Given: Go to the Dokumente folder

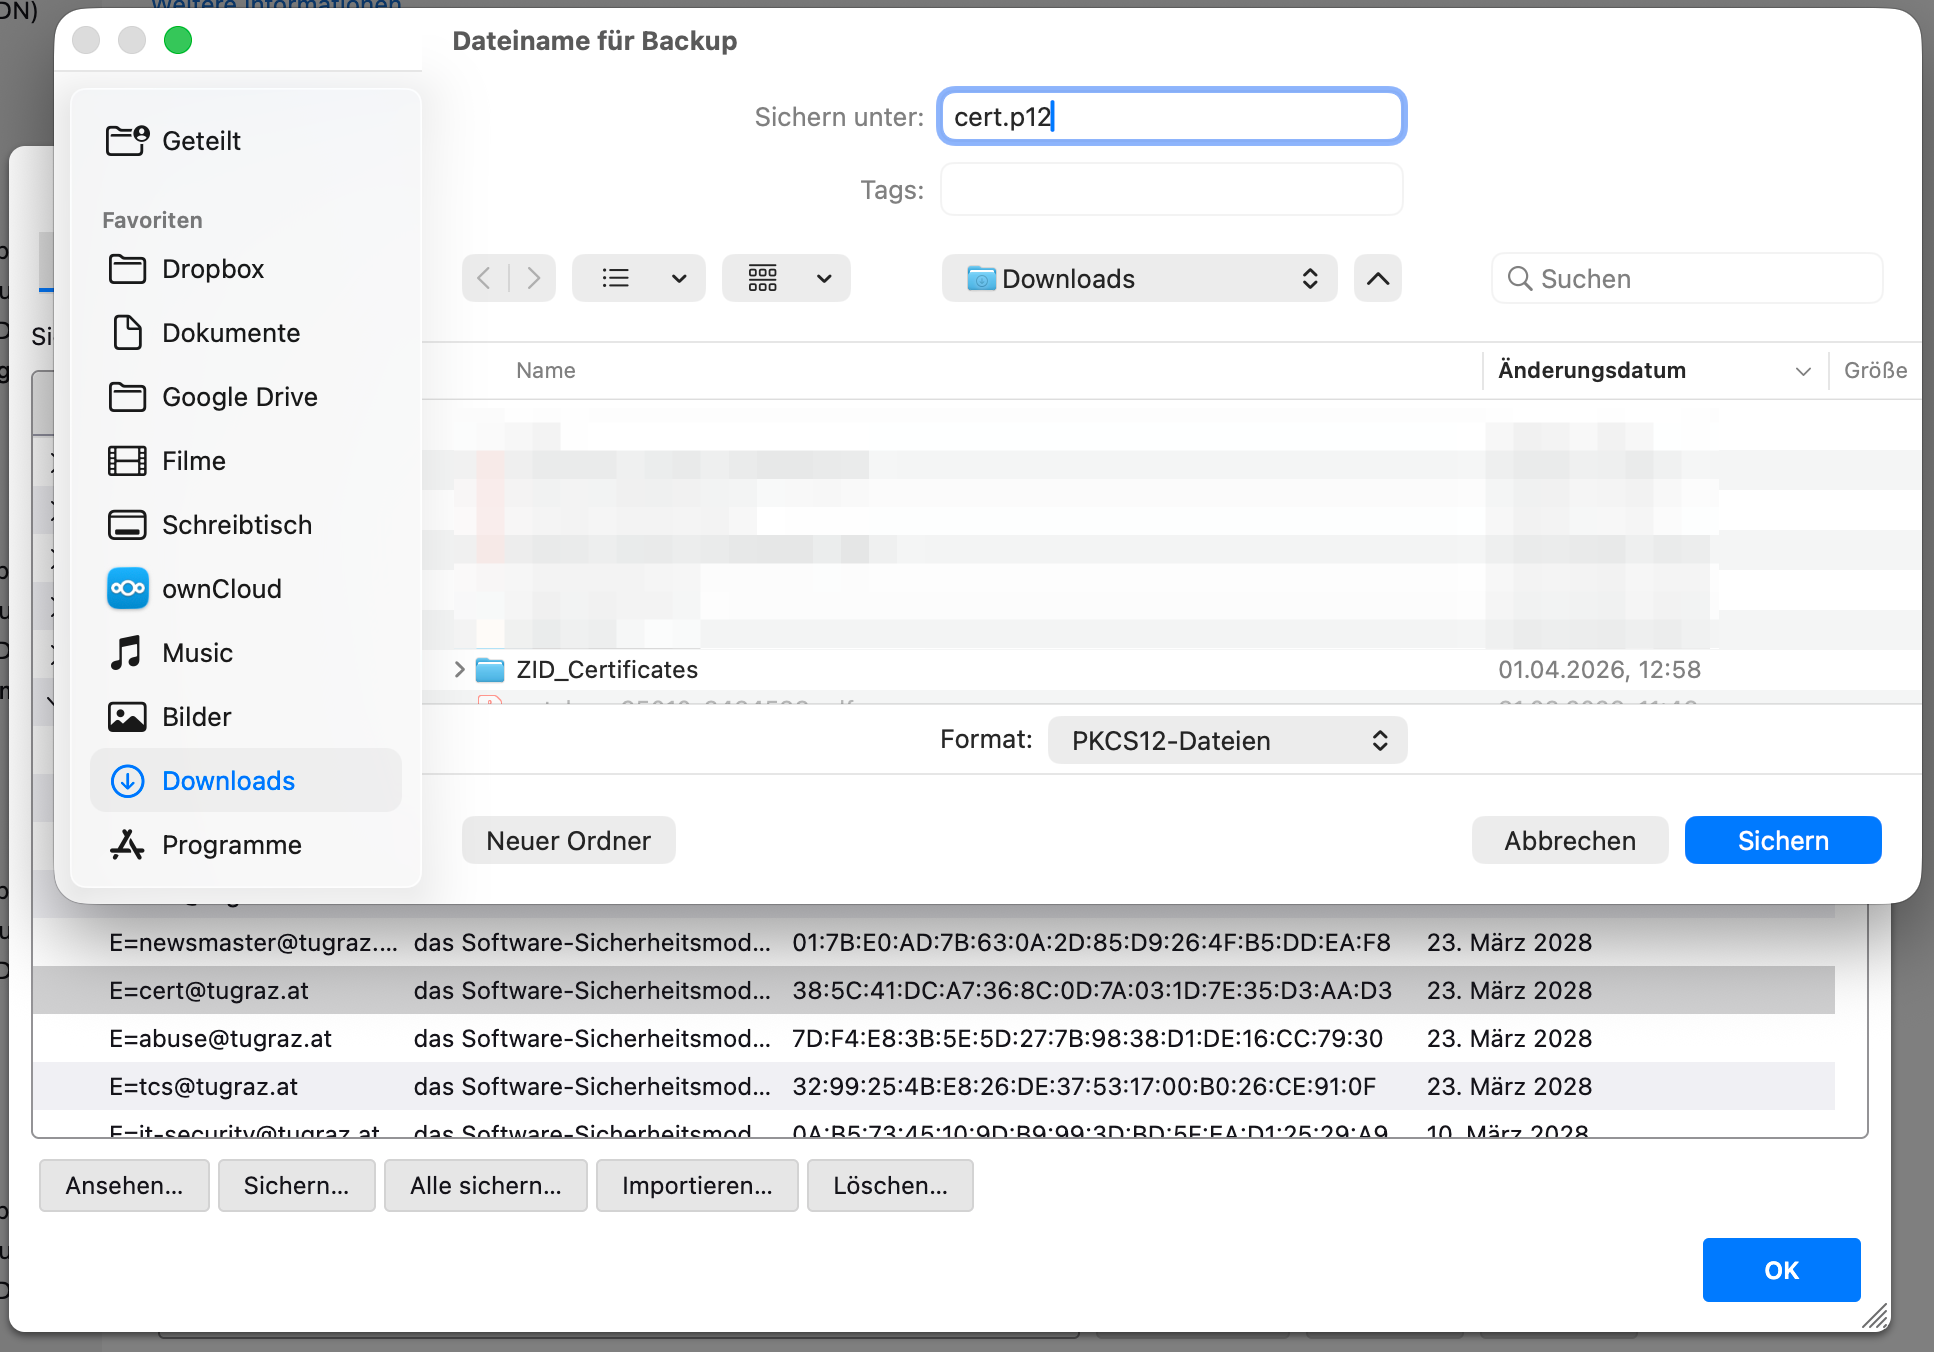Looking at the screenshot, I should click(x=230, y=333).
